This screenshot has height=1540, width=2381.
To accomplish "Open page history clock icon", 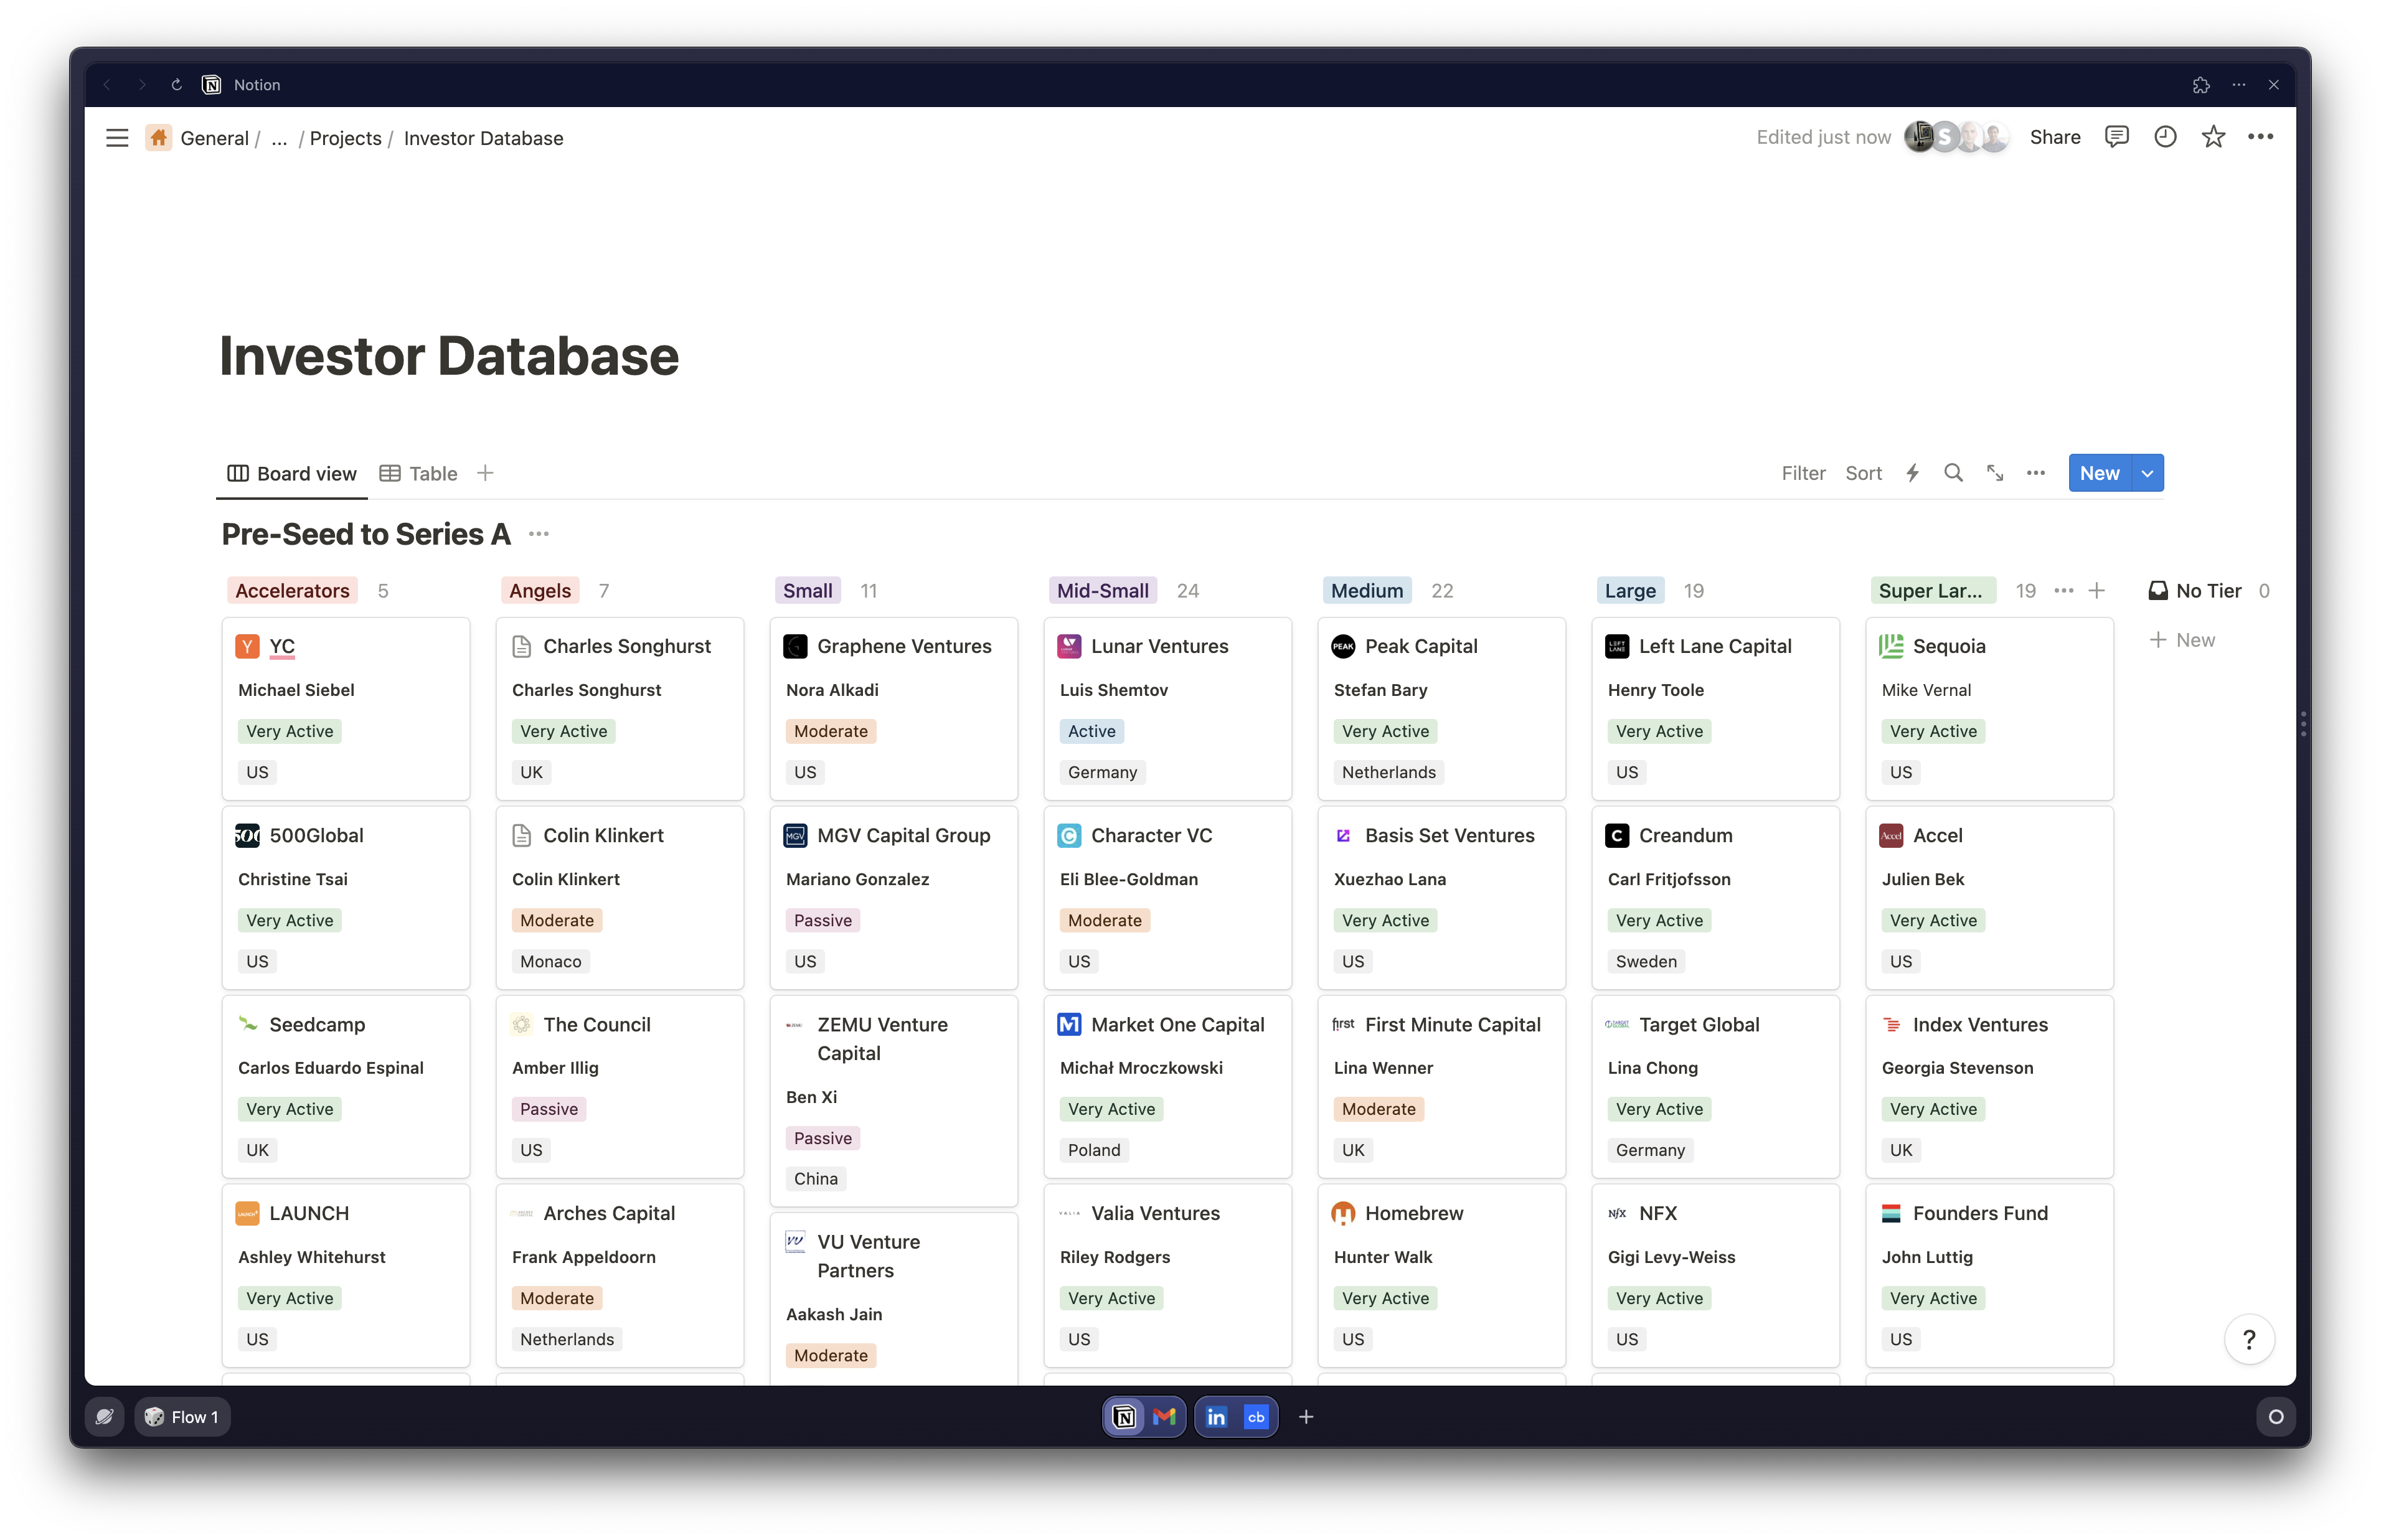I will click(2165, 137).
